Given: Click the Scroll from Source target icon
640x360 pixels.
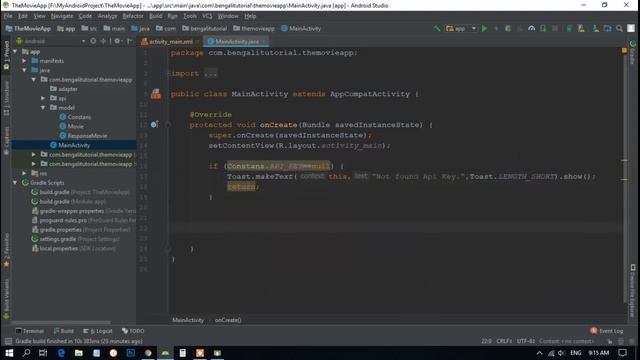Looking at the screenshot, I should (x=93, y=41).
